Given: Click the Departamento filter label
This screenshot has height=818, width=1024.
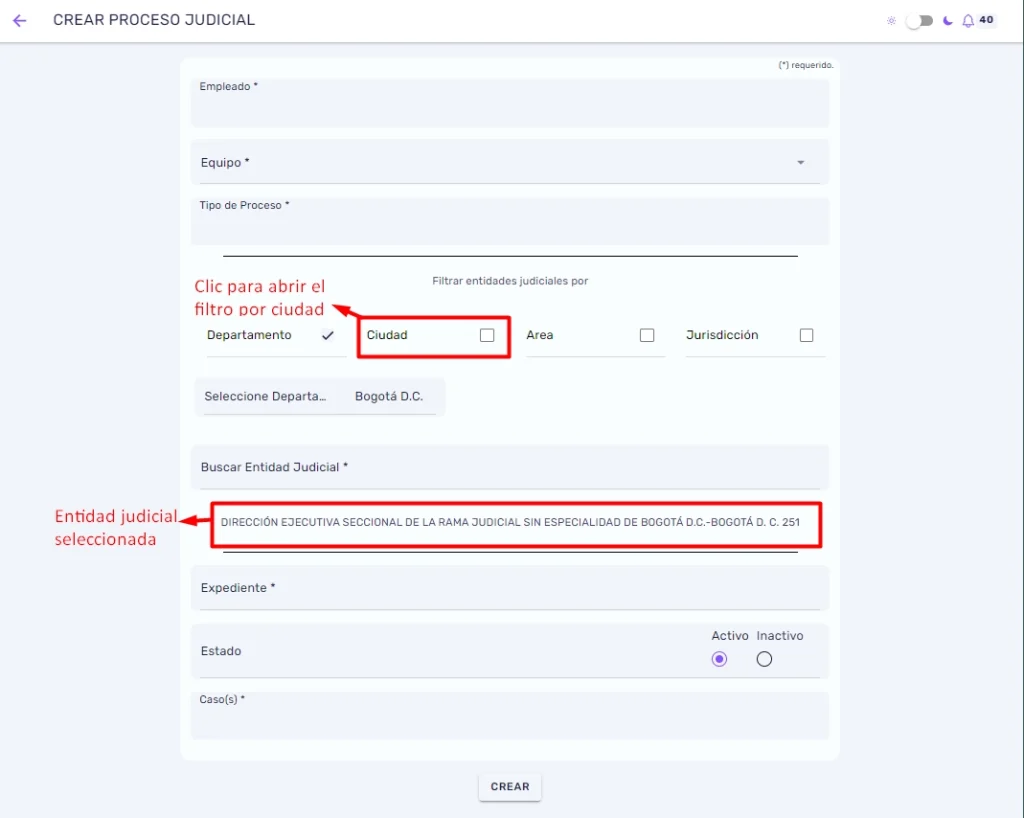Looking at the screenshot, I should click(249, 335).
